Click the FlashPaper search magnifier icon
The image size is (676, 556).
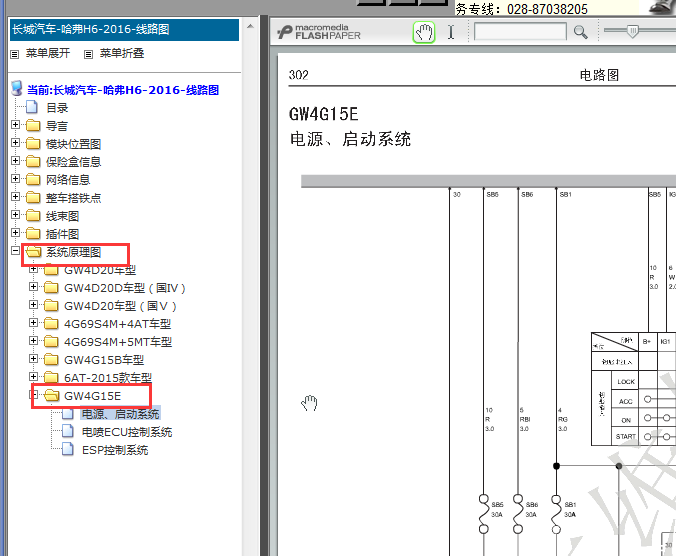pyautogui.click(x=580, y=32)
